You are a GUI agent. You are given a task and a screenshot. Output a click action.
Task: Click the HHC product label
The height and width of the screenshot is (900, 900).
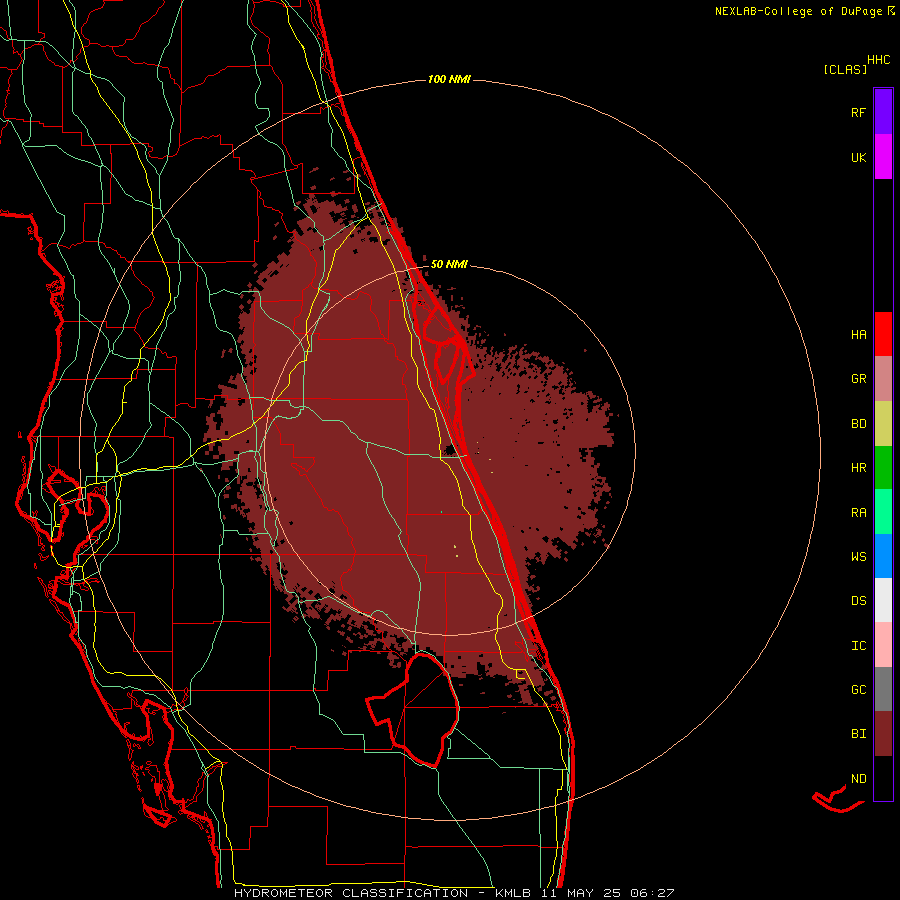[878, 60]
